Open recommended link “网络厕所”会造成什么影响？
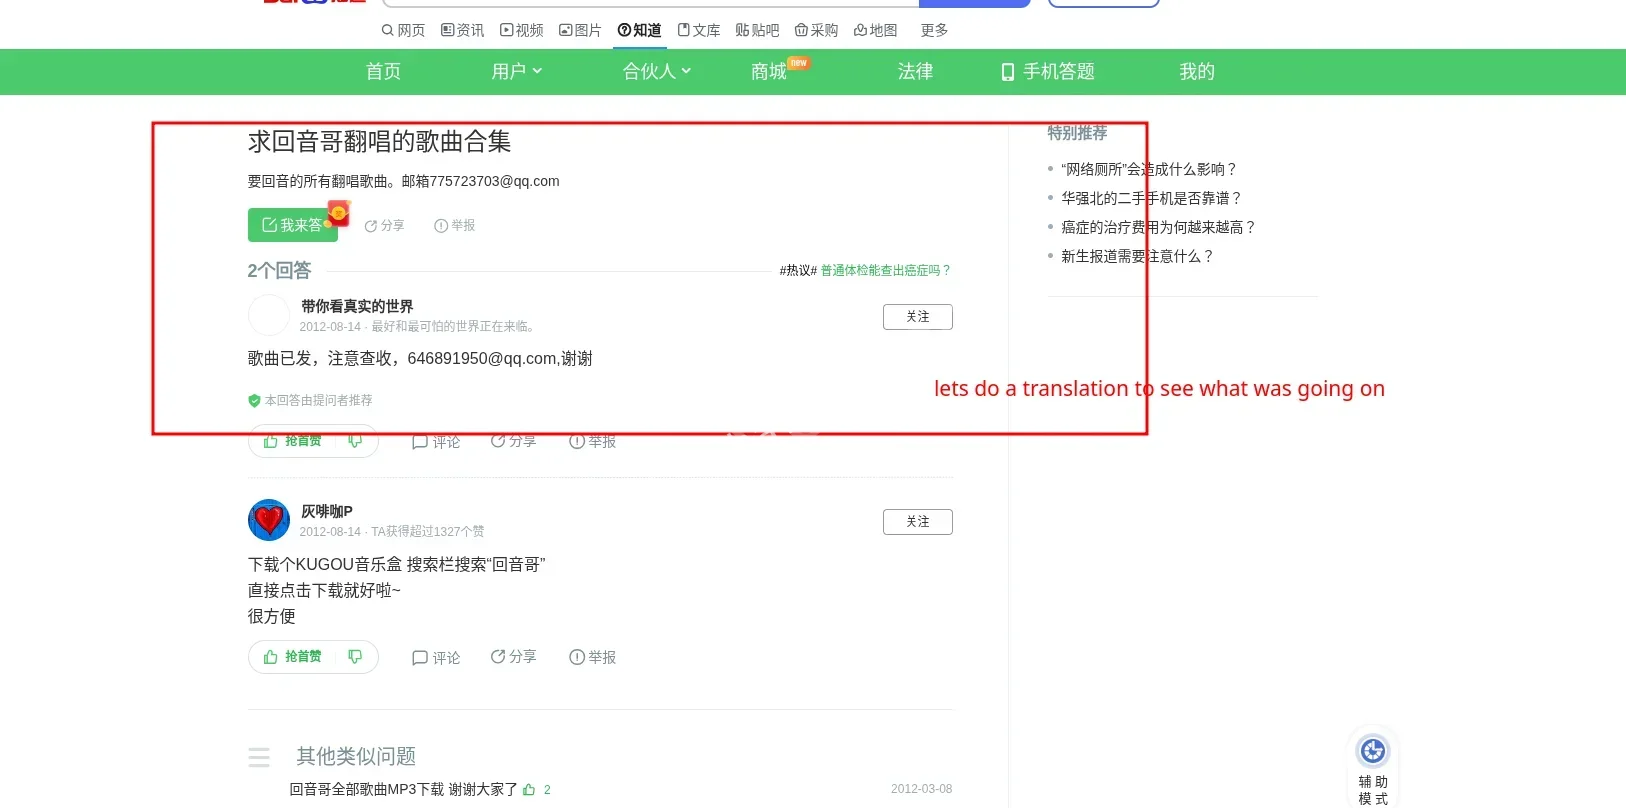This screenshot has height=808, width=1626. click(x=1149, y=169)
